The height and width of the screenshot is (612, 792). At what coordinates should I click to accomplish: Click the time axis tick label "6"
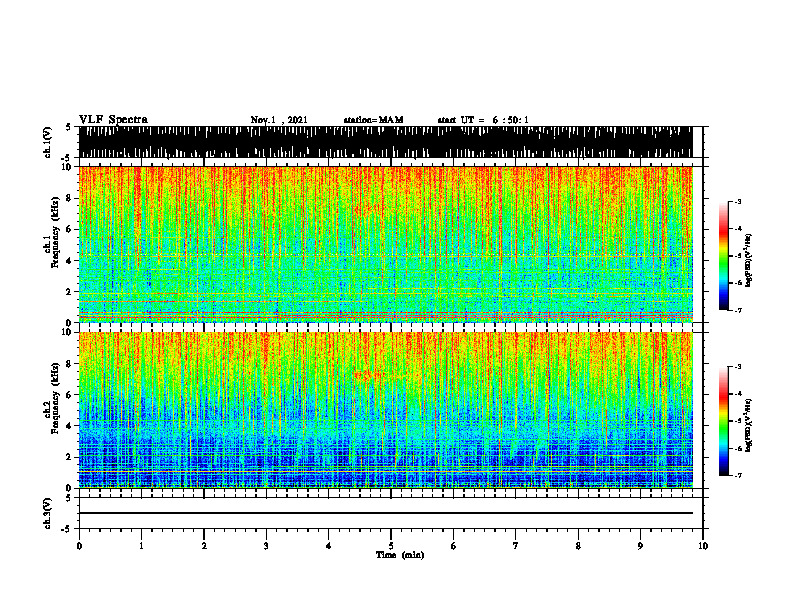pos(454,546)
